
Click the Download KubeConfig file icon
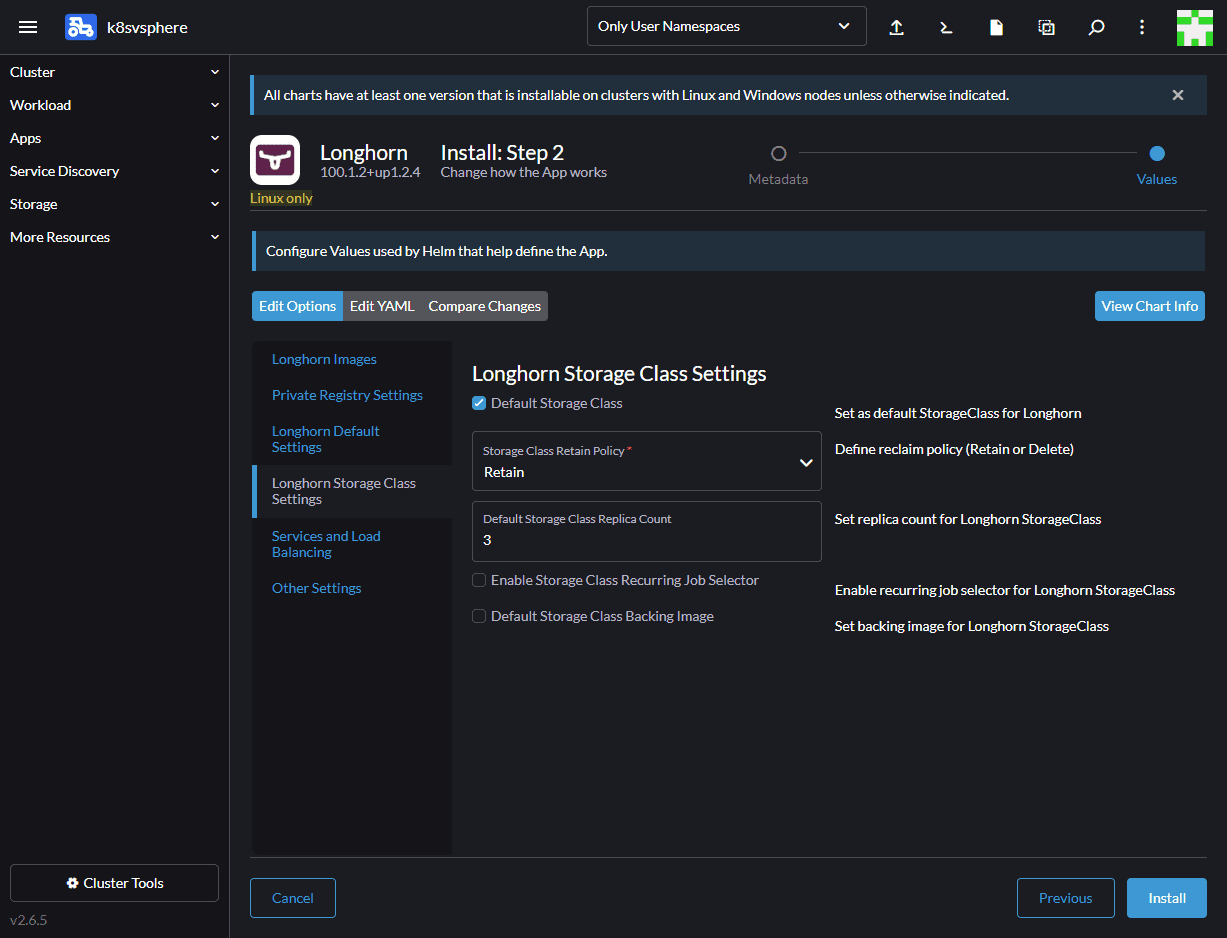(996, 27)
